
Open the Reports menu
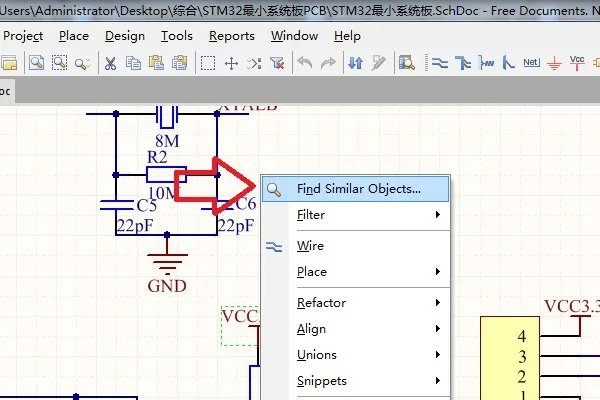[232, 36]
